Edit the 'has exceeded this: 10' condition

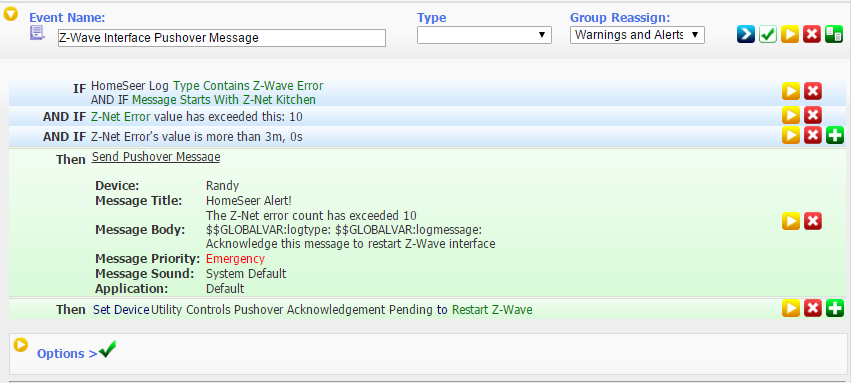point(791,115)
